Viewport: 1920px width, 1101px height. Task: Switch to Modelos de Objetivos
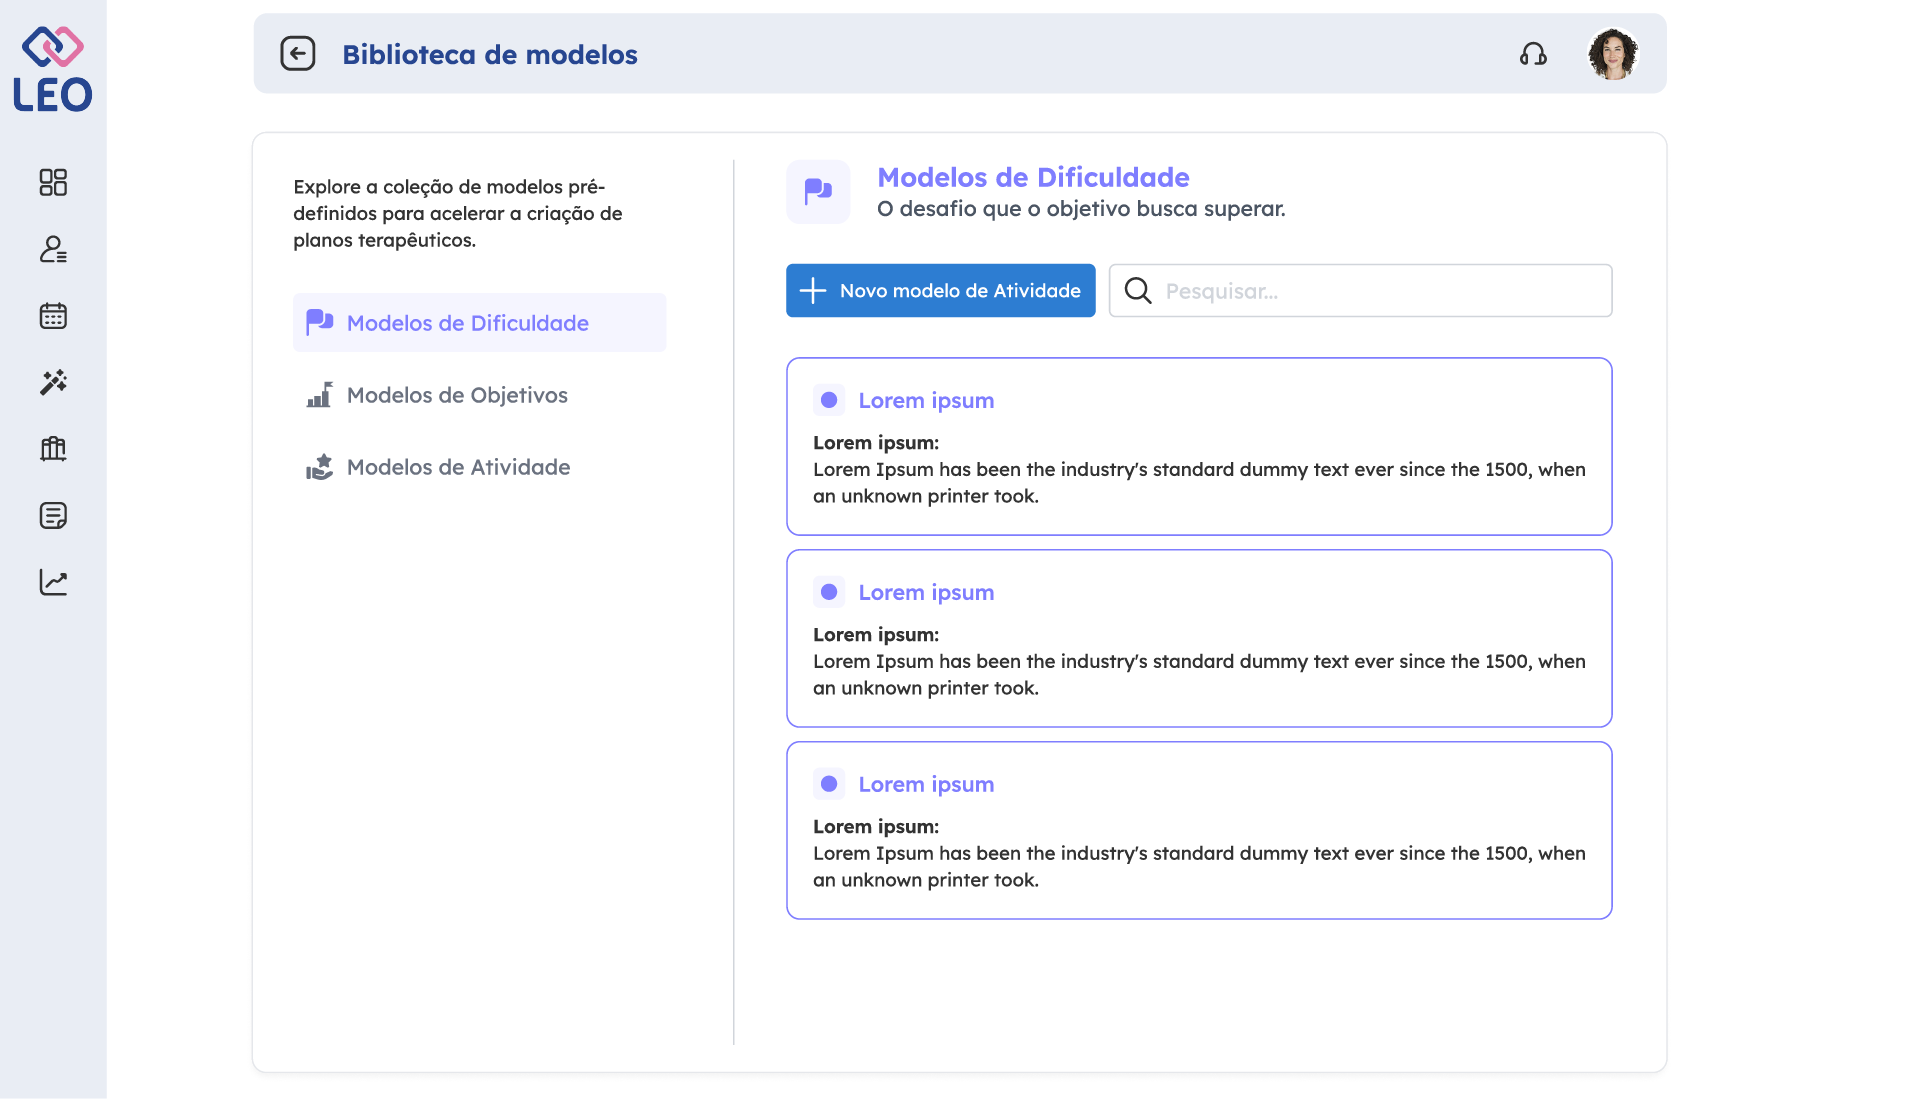[x=457, y=395]
